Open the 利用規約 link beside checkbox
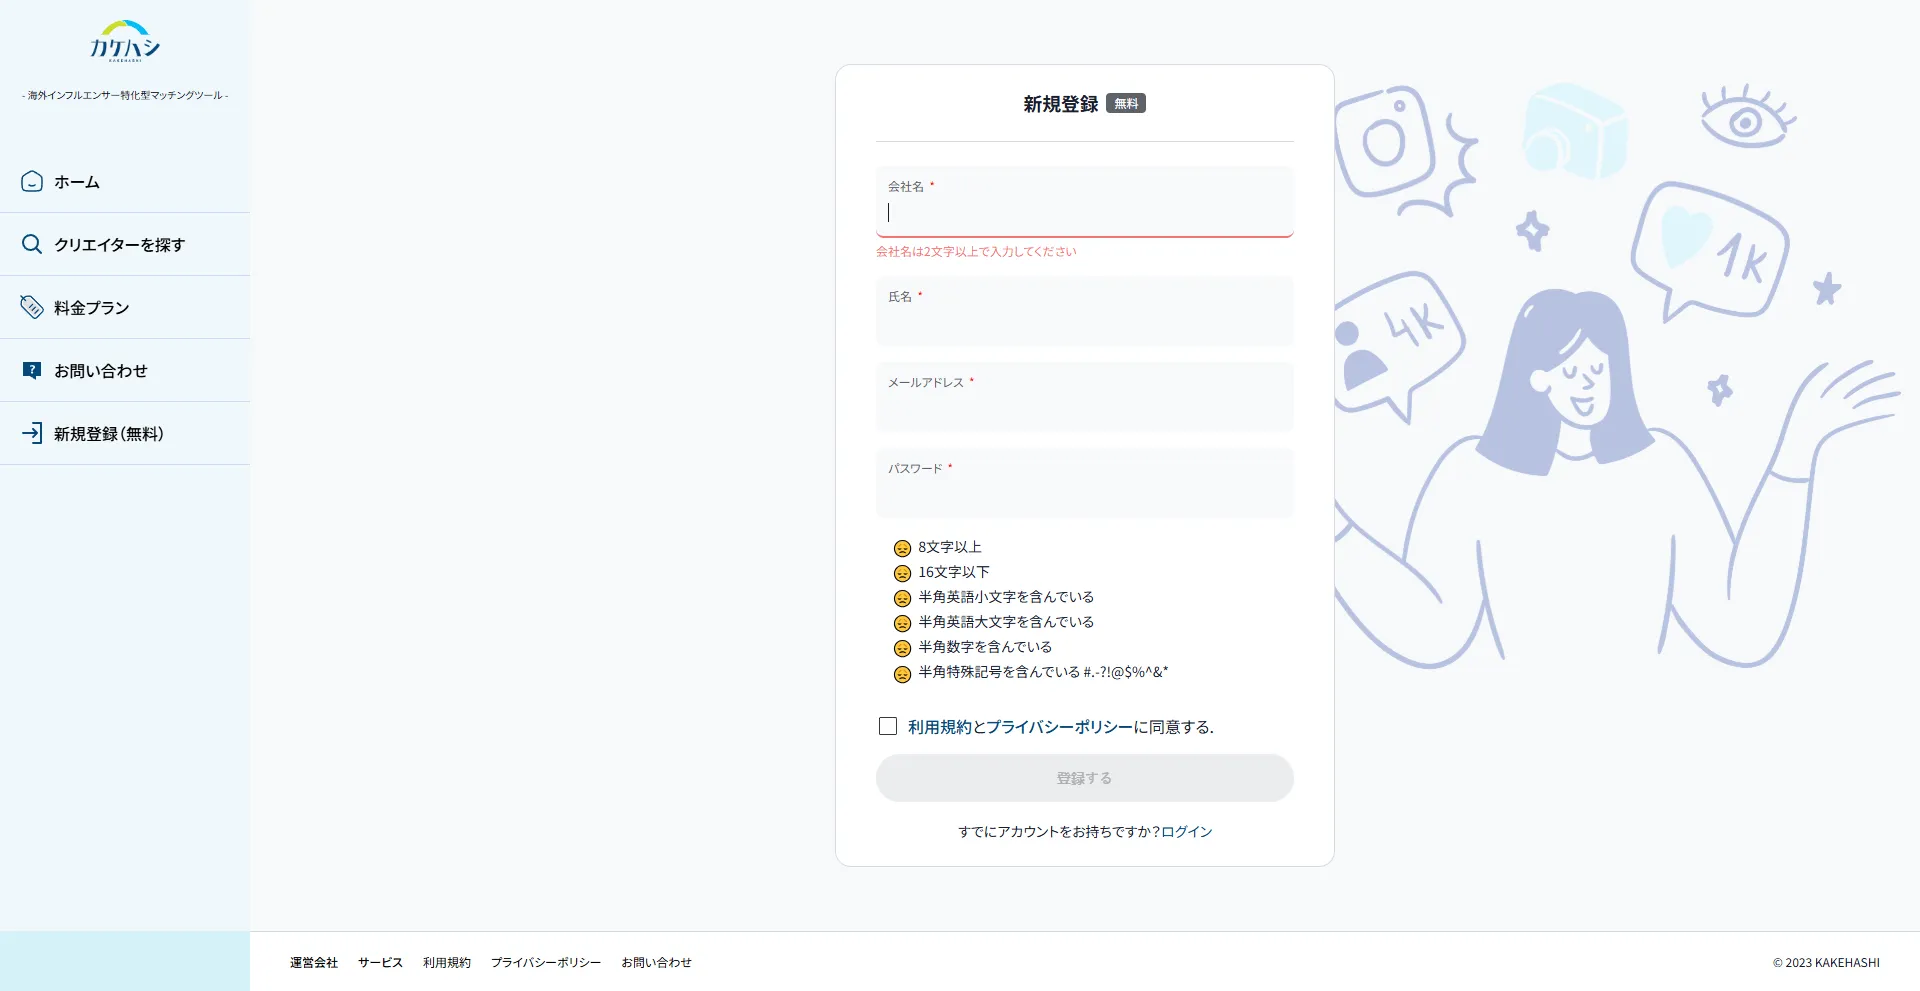 (x=939, y=727)
